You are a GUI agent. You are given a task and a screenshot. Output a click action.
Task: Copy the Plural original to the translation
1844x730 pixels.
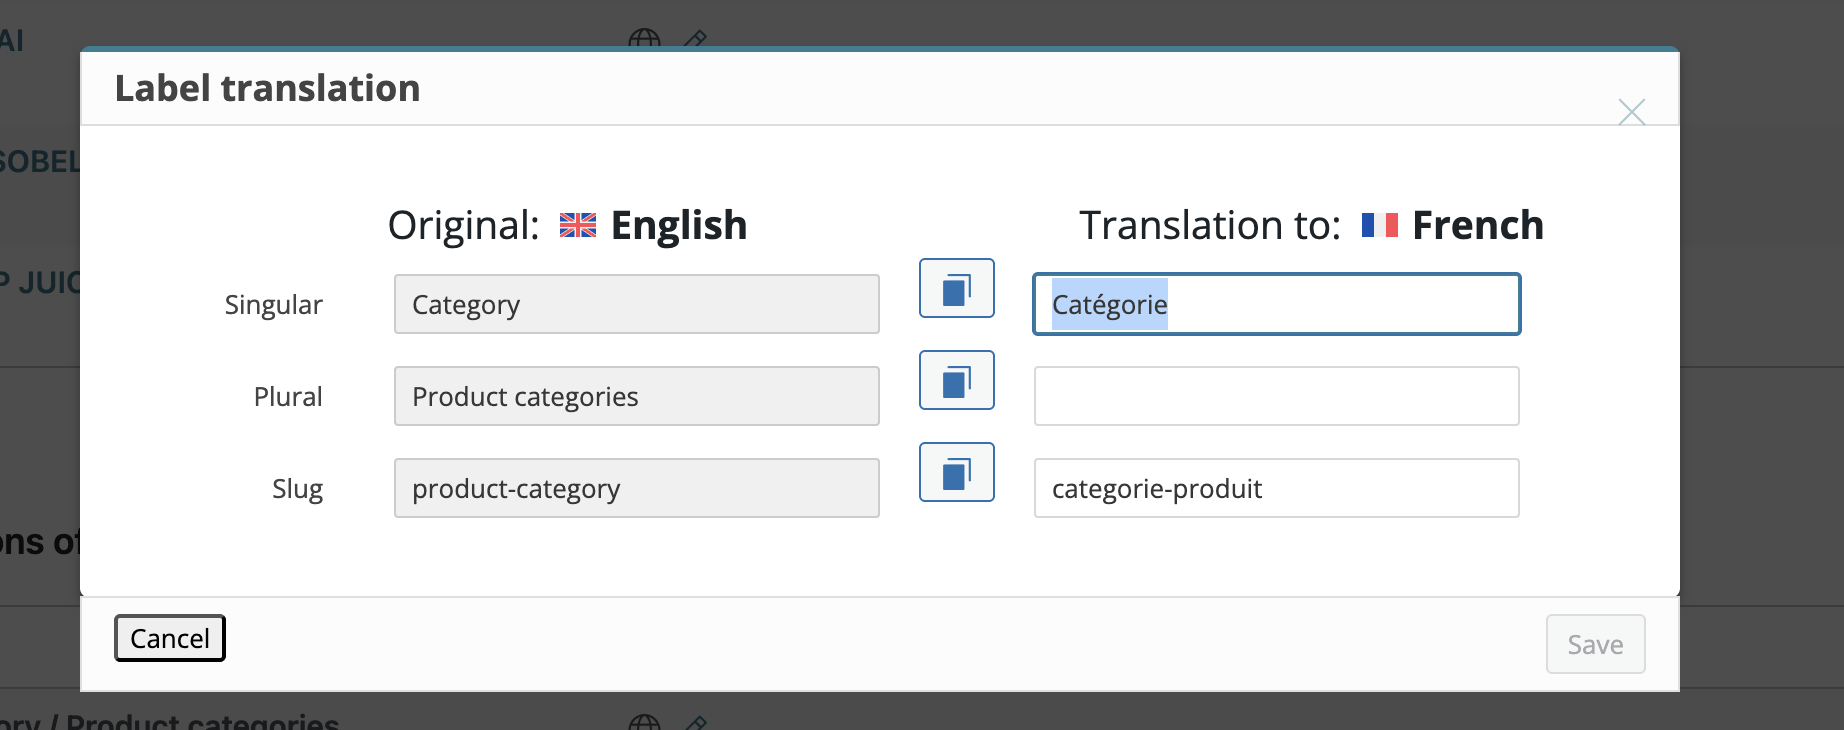[x=956, y=380]
